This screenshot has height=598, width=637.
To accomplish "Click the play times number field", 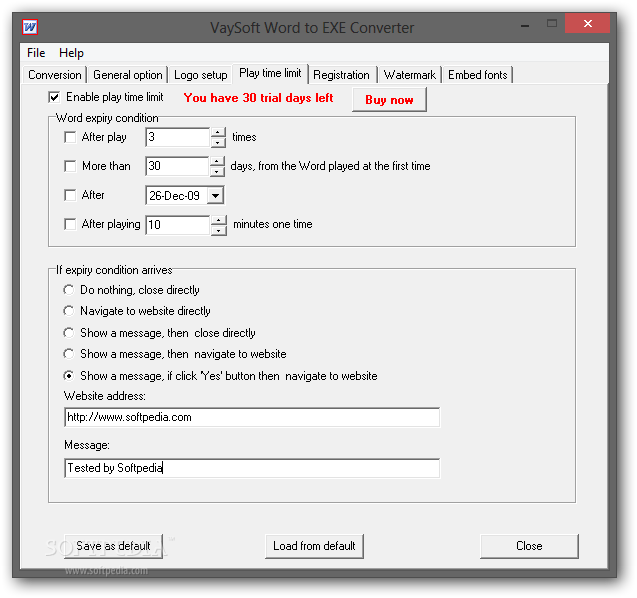I will [178, 137].
